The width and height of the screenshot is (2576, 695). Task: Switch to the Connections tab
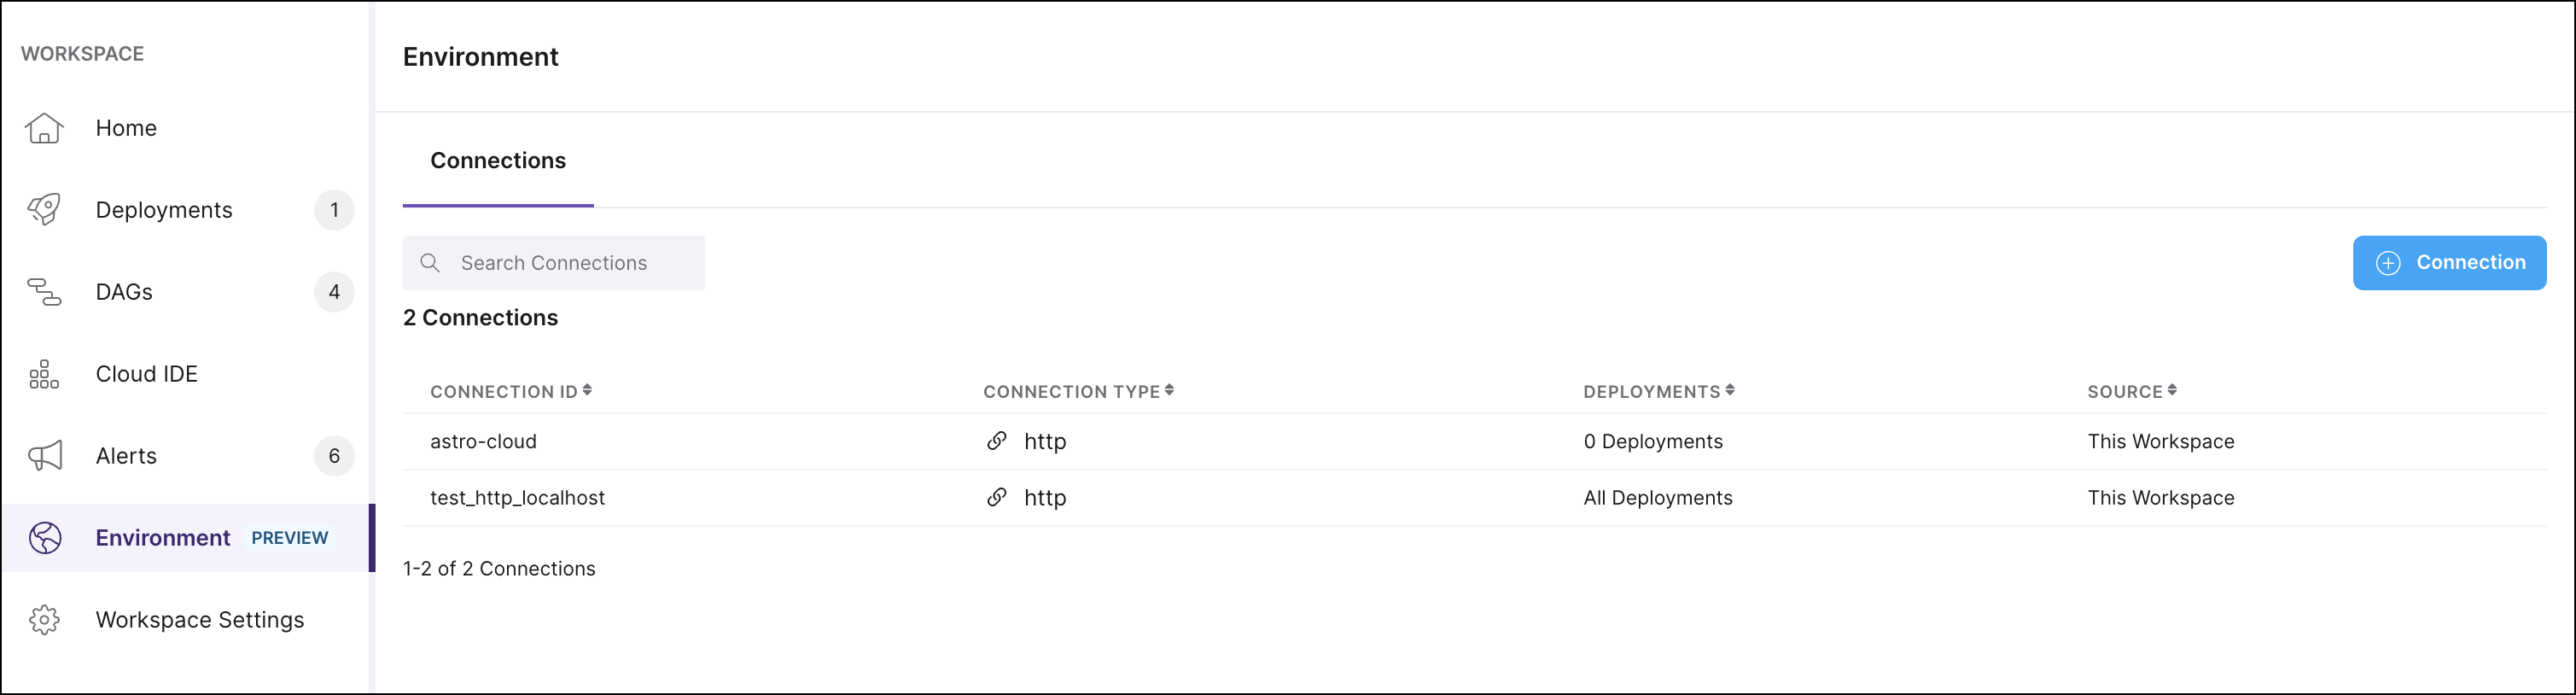click(x=497, y=161)
